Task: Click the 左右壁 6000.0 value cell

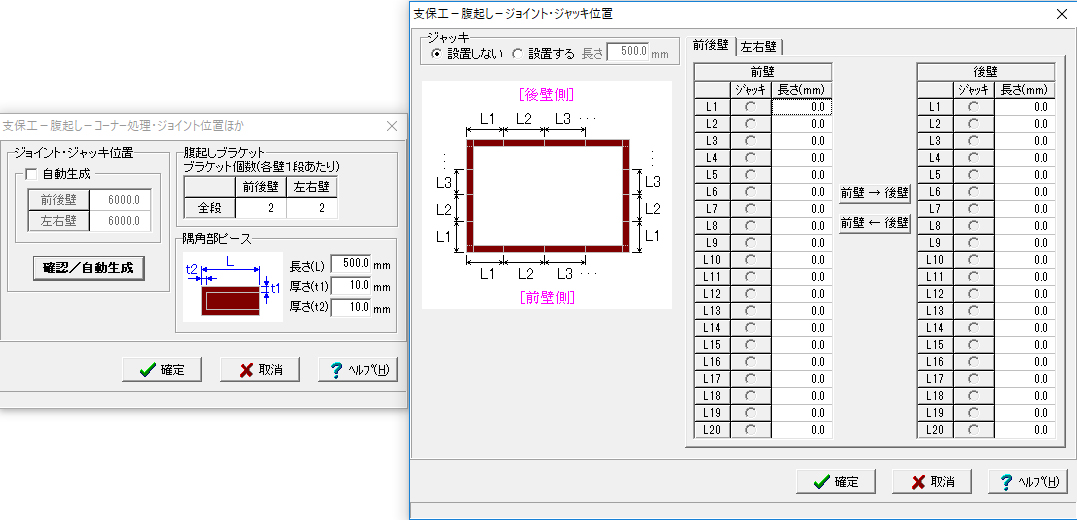Action: [121, 221]
